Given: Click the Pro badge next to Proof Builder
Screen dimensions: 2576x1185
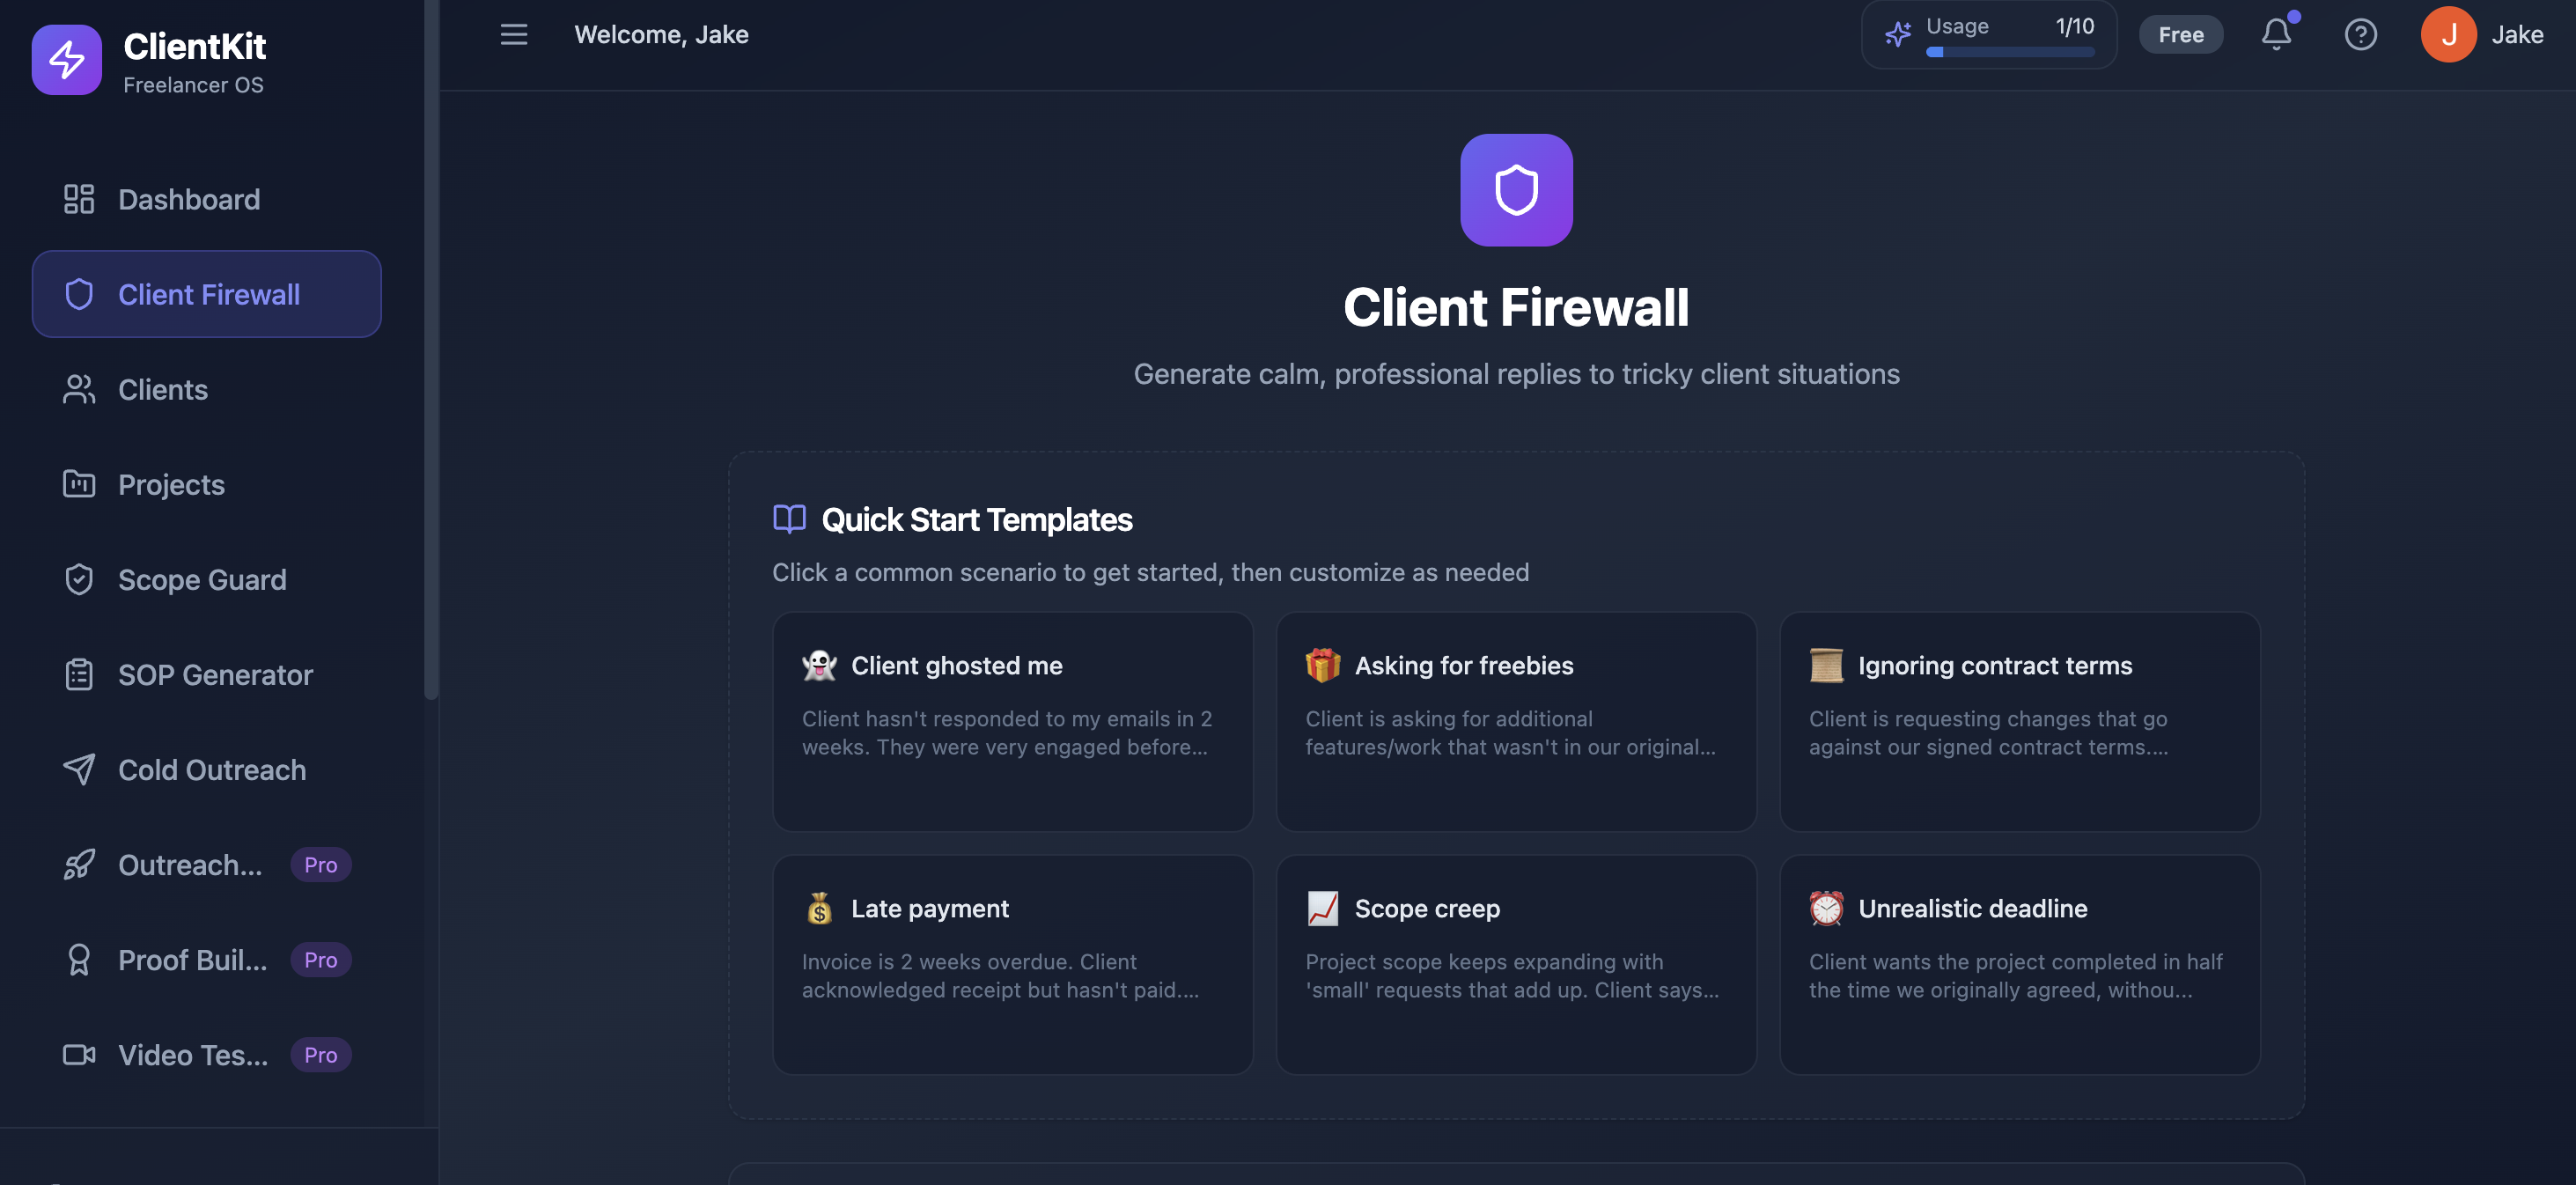Looking at the screenshot, I should pyautogui.click(x=320, y=959).
